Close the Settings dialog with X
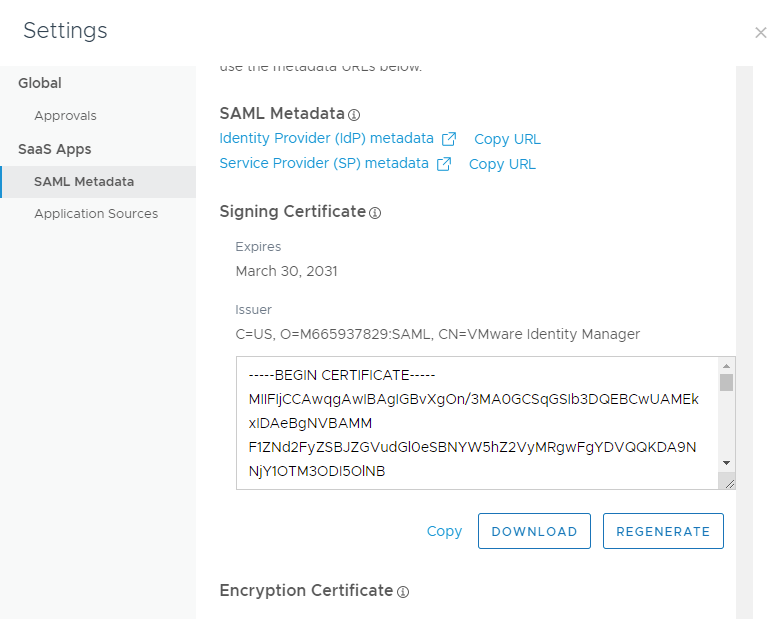Viewport: 775px width, 619px height. (x=760, y=33)
